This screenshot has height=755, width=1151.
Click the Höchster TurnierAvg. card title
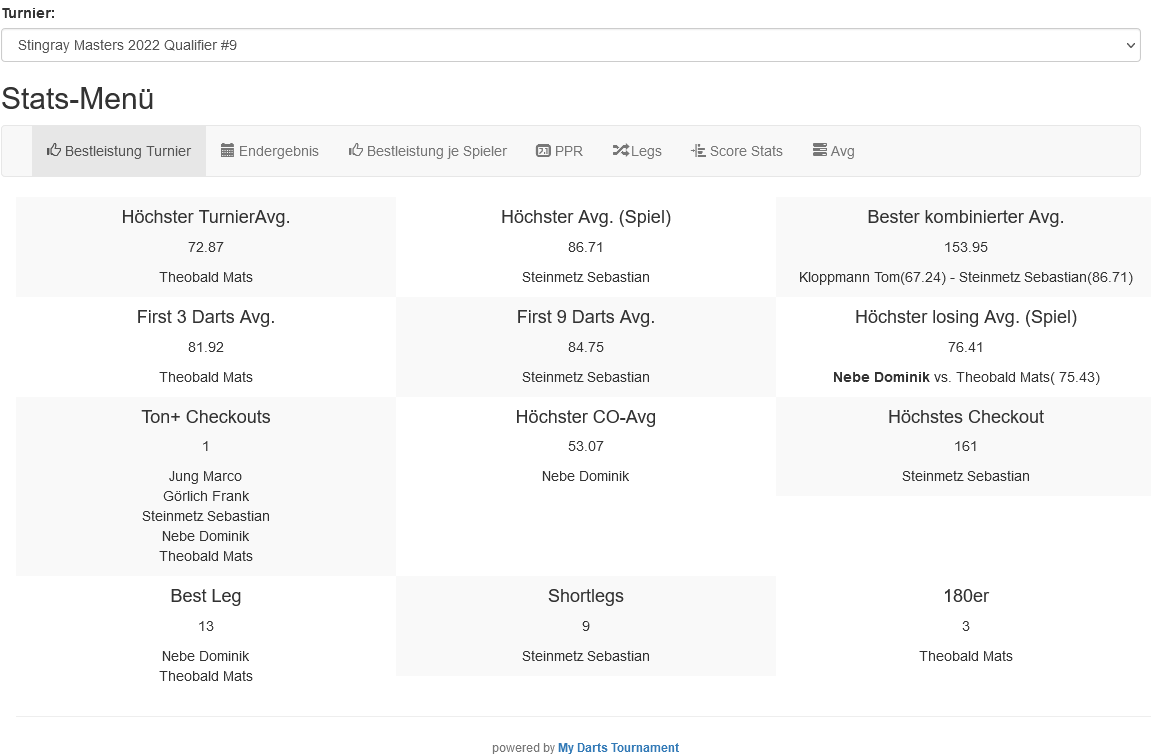click(206, 217)
